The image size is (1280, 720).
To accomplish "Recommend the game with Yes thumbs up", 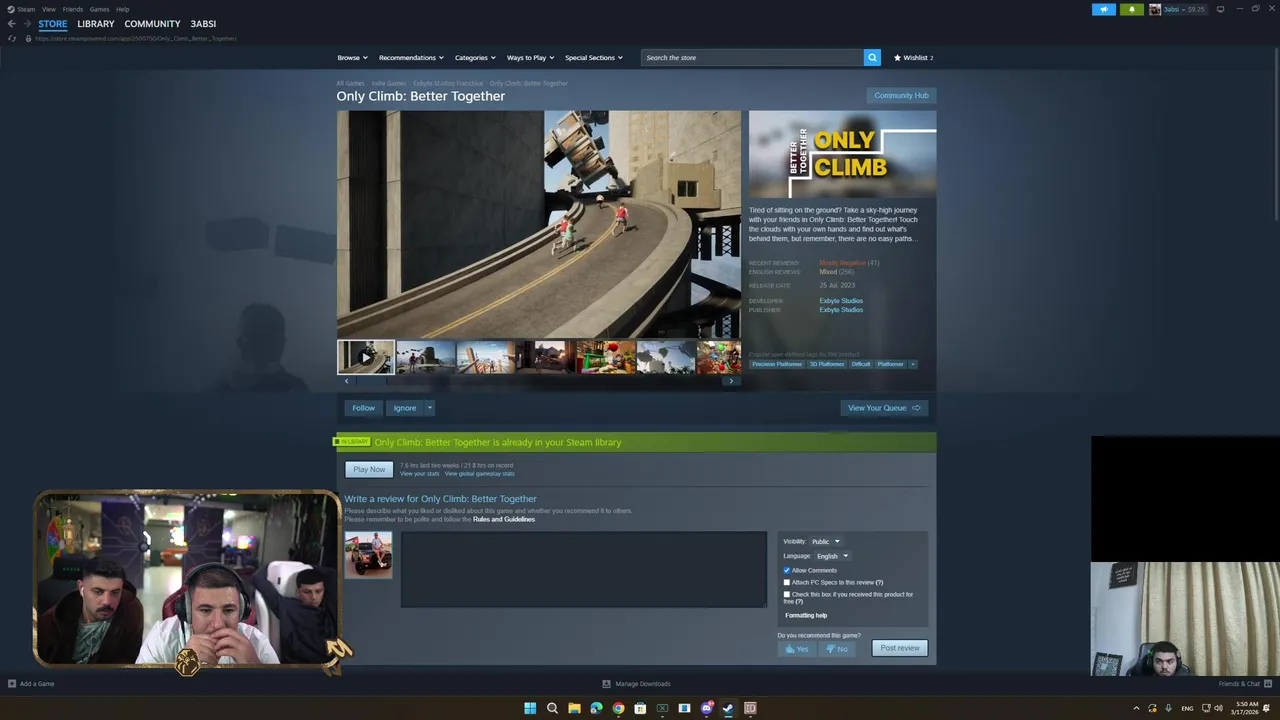I will [x=797, y=648].
